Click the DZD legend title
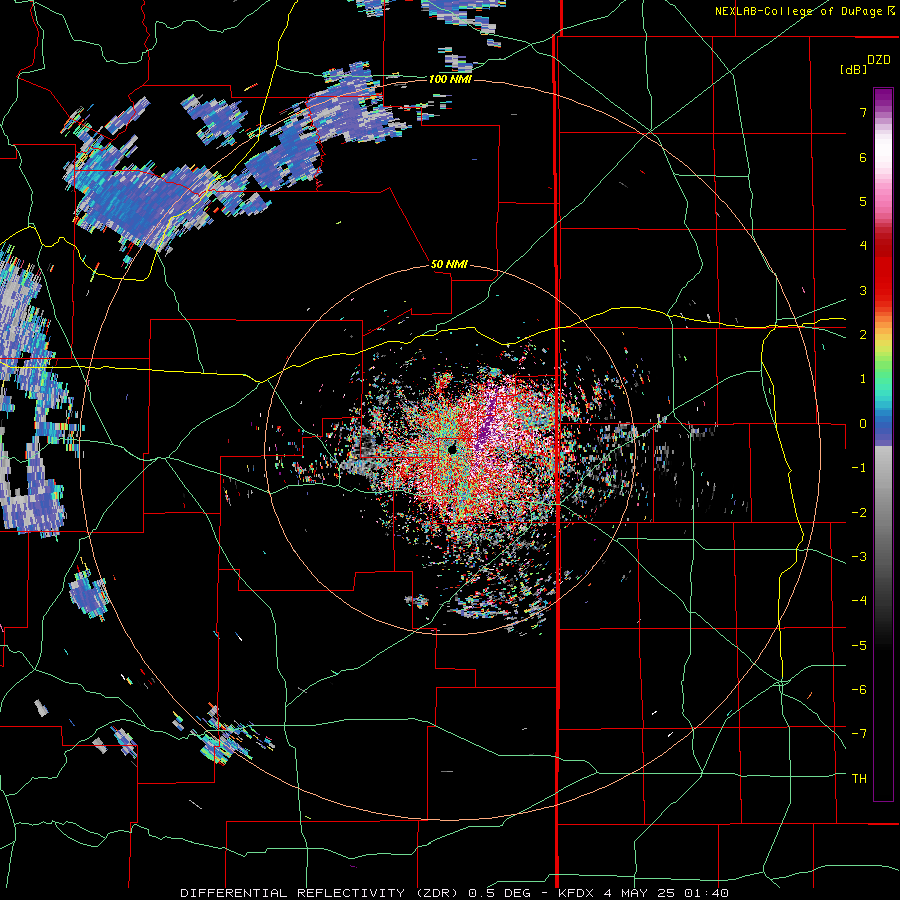900x900 pixels. point(879,60)
